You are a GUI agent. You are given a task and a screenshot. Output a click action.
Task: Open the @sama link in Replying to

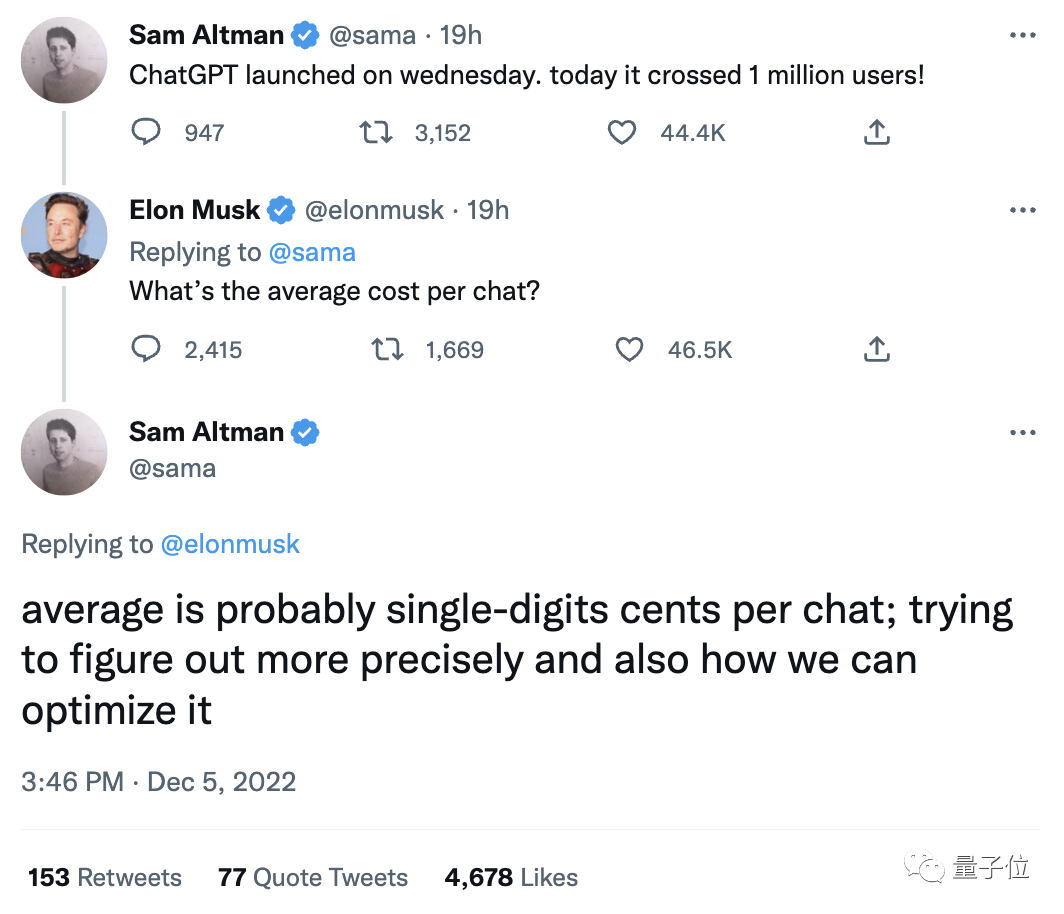pos(312,252)
